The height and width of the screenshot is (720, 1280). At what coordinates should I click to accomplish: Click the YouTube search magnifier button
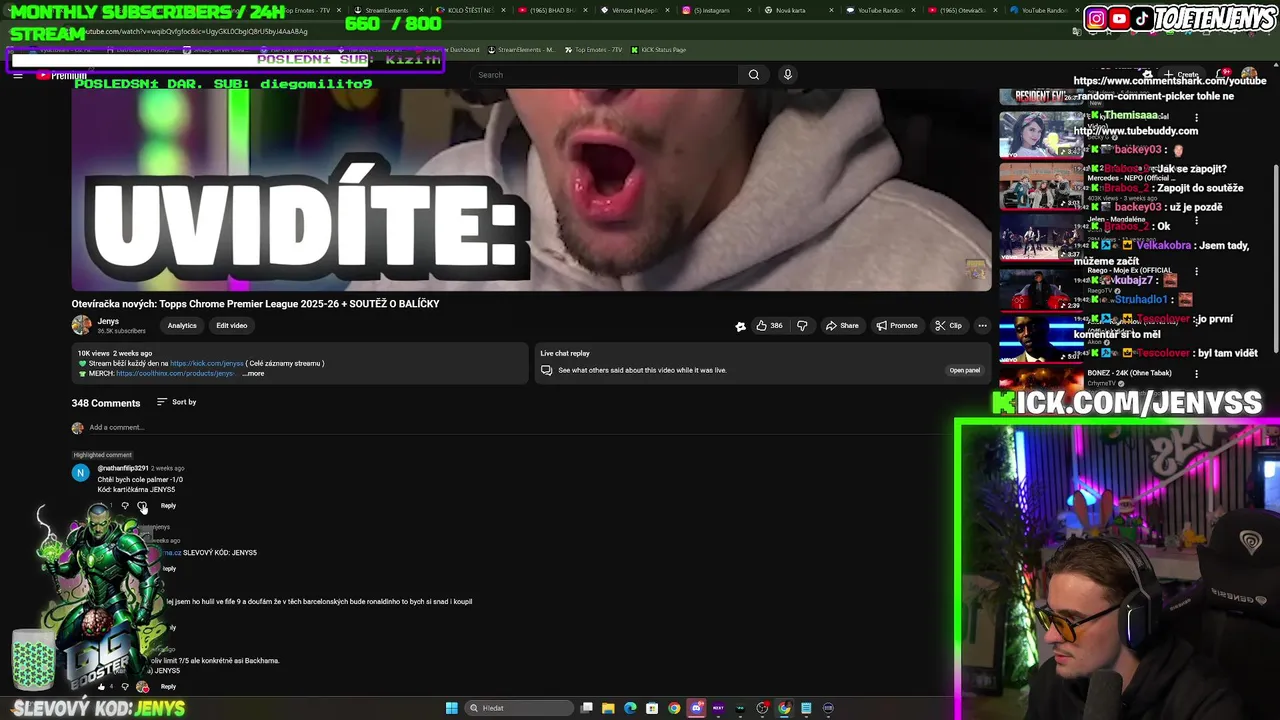754,74
